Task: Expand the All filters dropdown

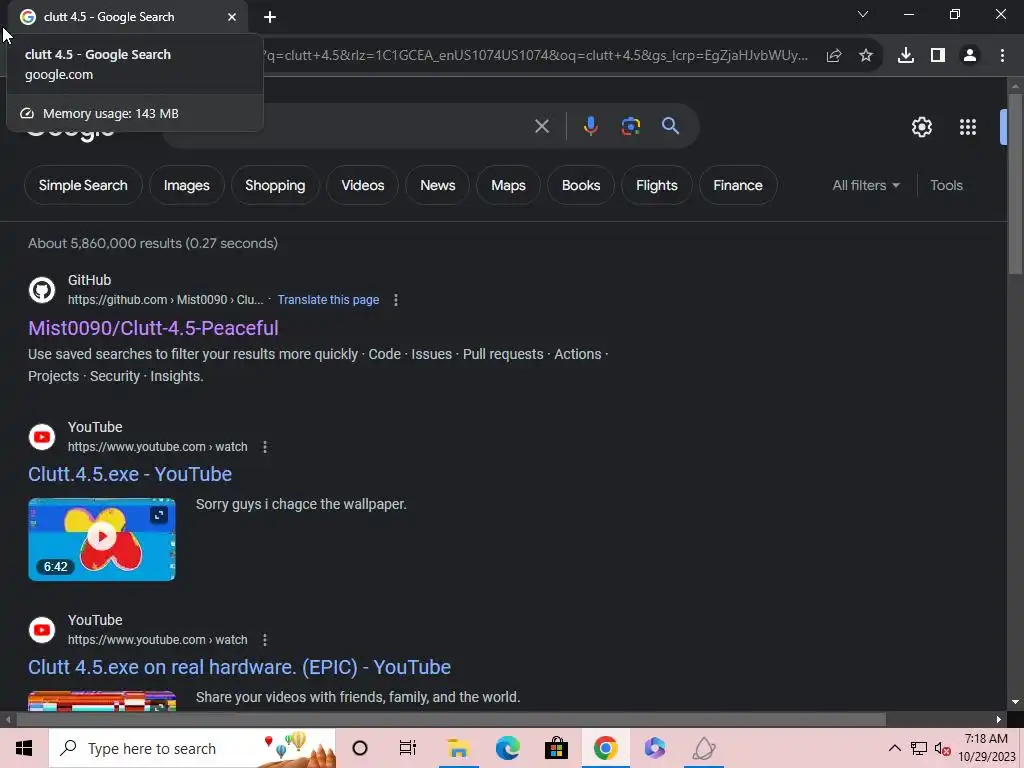Action: coord(866,185)
